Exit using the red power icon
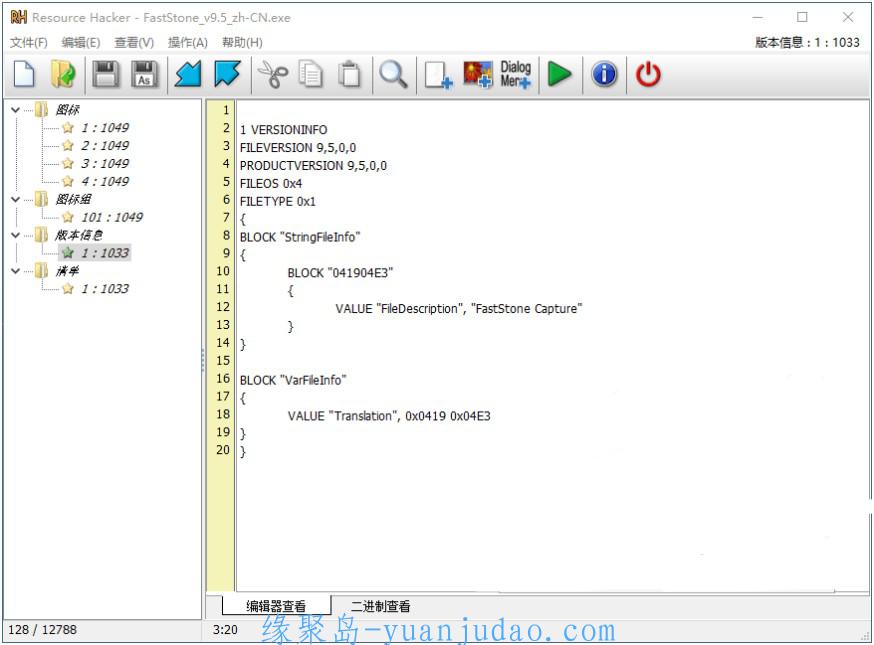 [648, 74]
